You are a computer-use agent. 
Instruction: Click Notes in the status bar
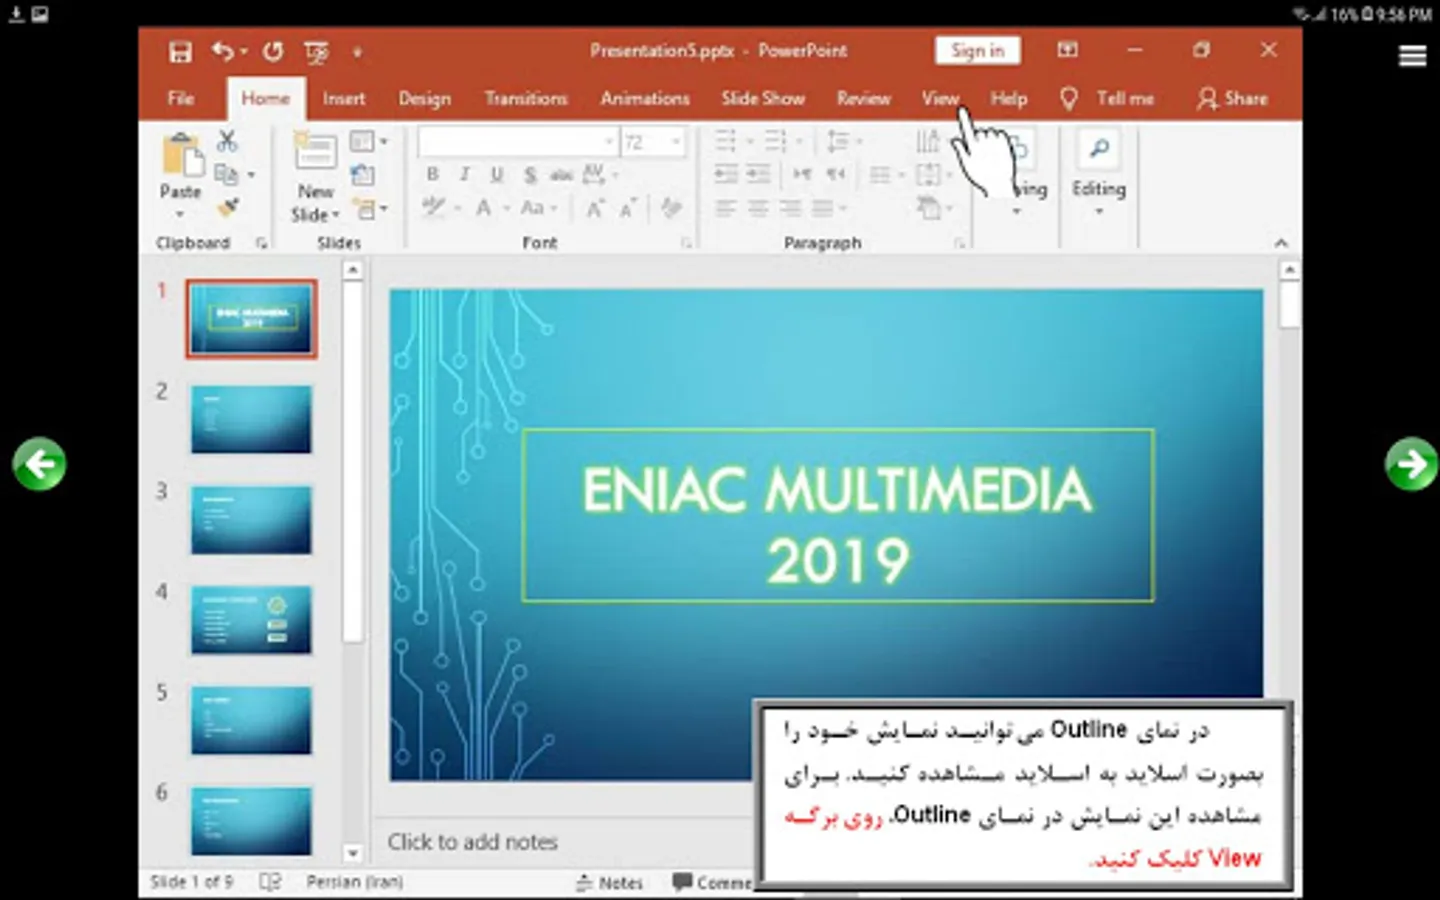pyautogui.click(x=609, y=882)
